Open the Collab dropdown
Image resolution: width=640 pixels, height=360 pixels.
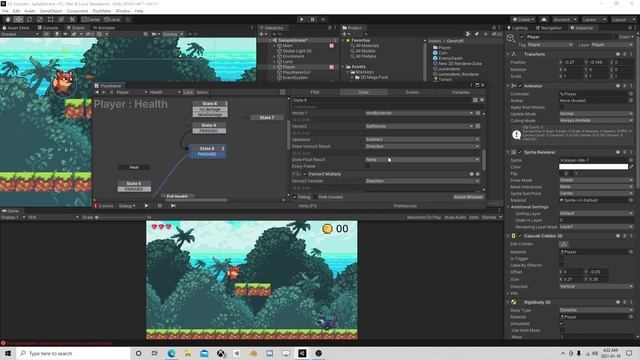[x=523, y=19]
